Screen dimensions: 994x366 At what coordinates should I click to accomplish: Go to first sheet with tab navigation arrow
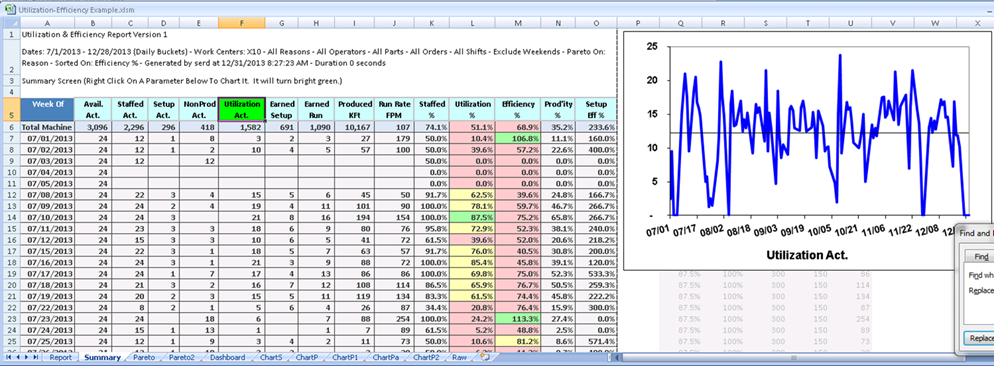coord(9,358)
